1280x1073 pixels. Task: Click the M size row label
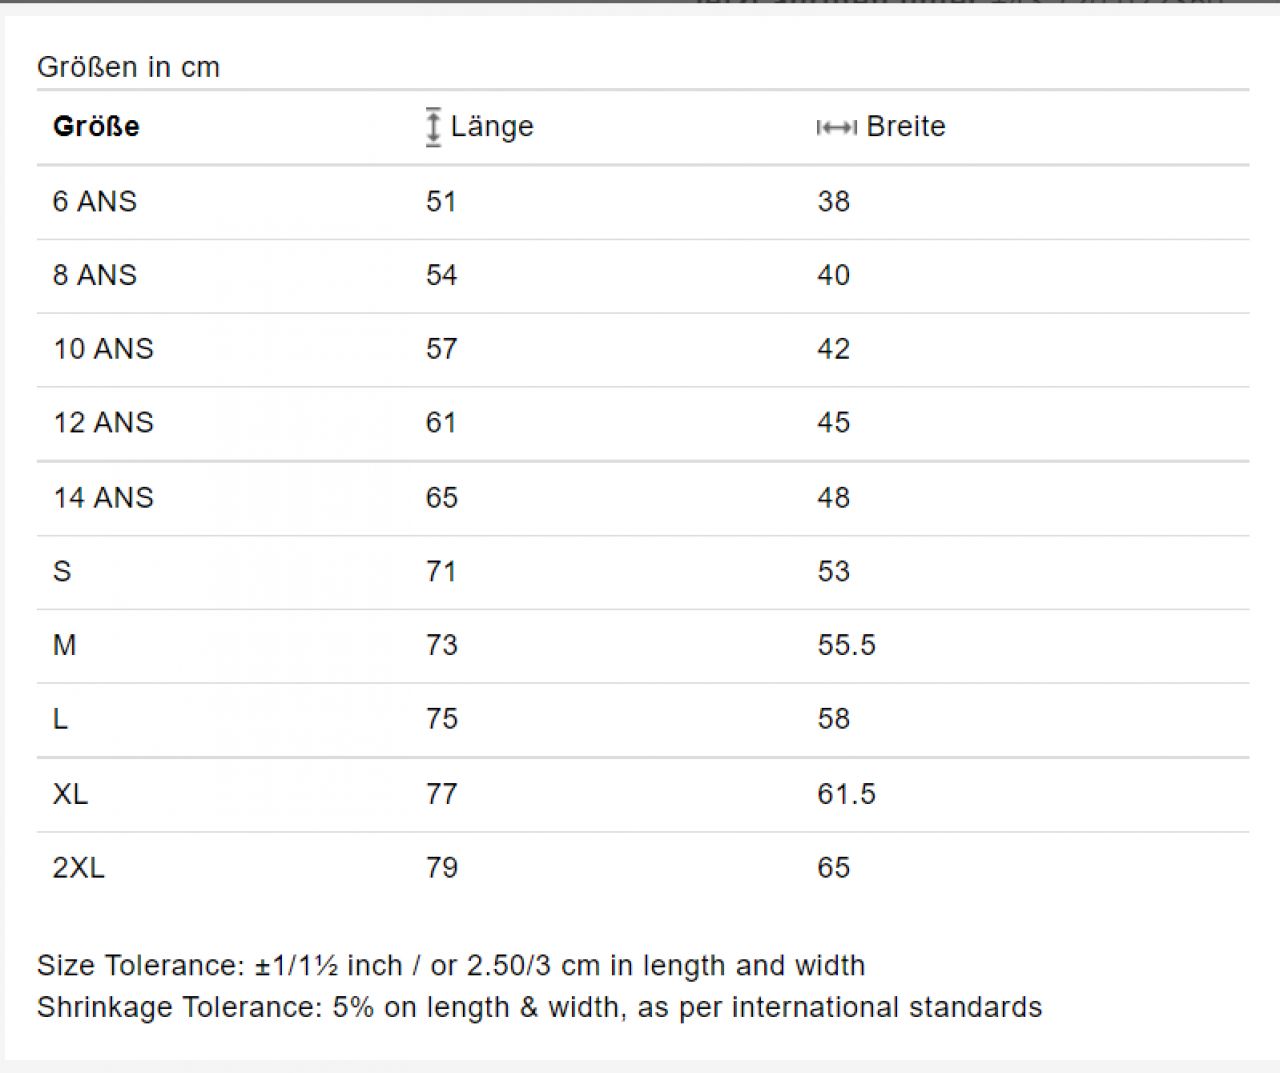(65, 646)
